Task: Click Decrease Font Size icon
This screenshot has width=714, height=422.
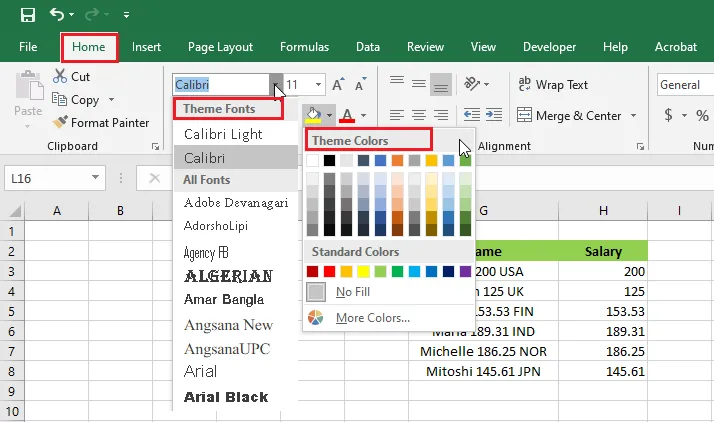Action: 360,85
